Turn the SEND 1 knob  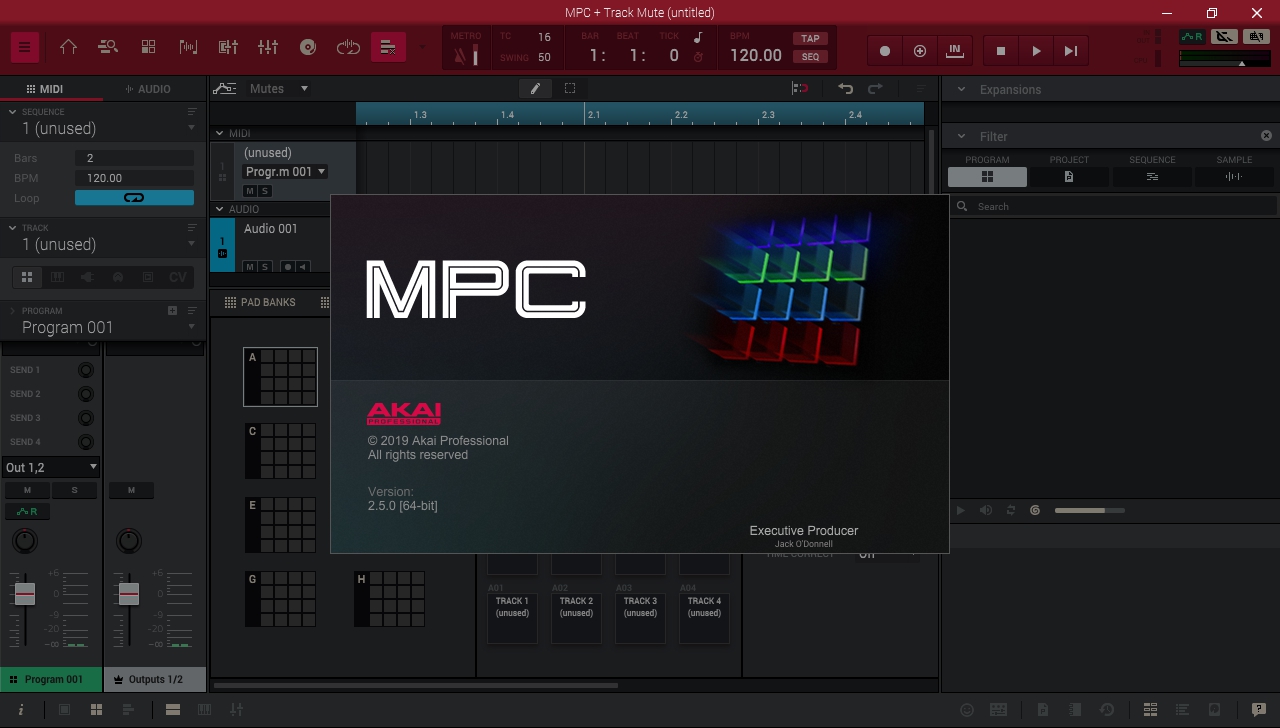coord(86,370)
